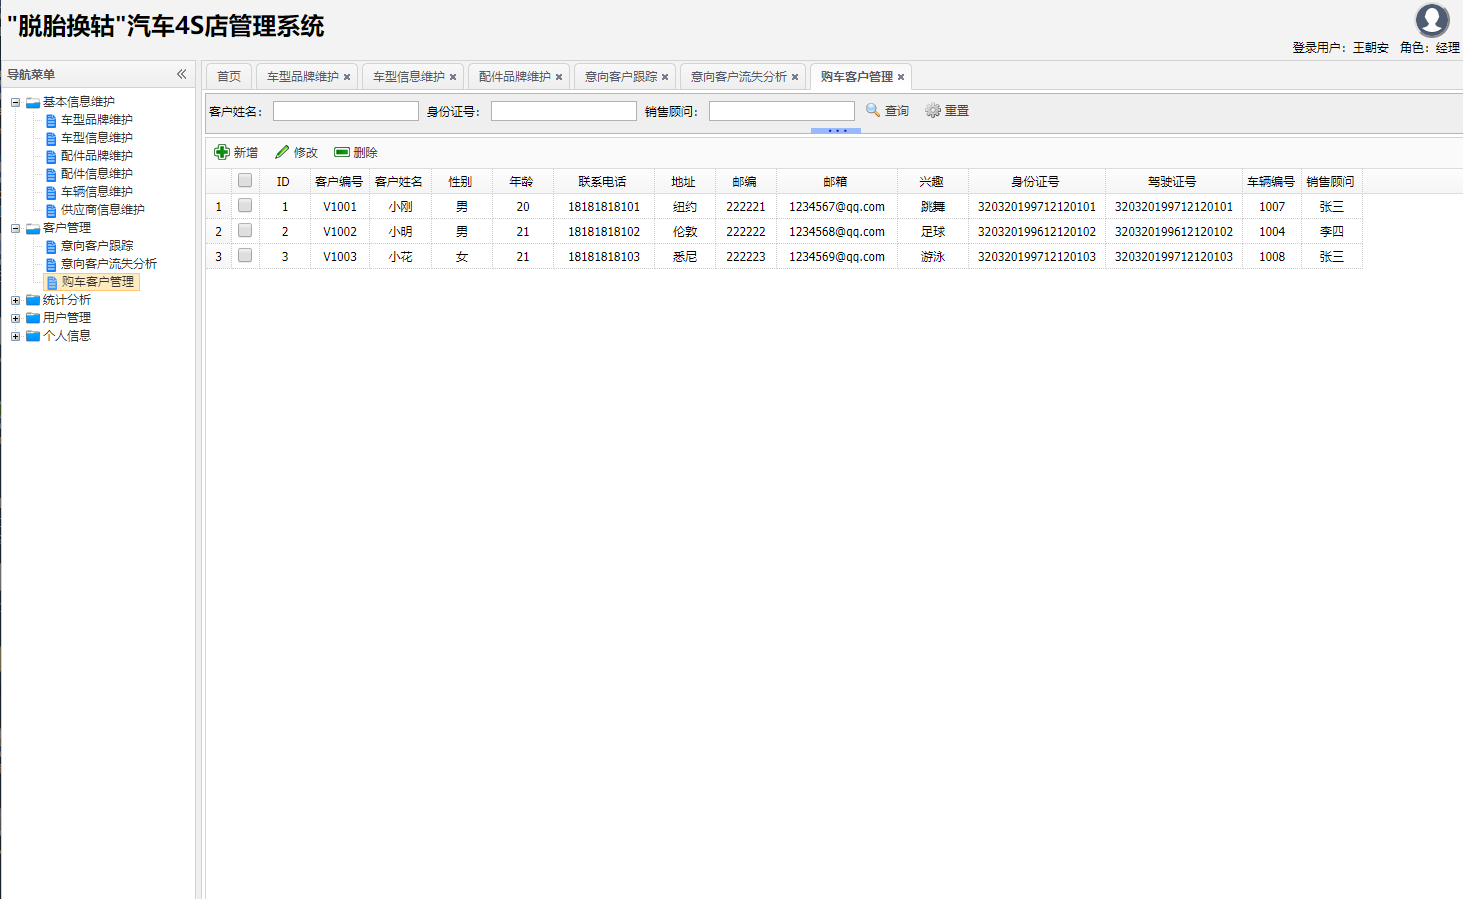The image size is (1463, 899).
Task: Collapse the 基本信息维护 tree node
Action: 15,102
